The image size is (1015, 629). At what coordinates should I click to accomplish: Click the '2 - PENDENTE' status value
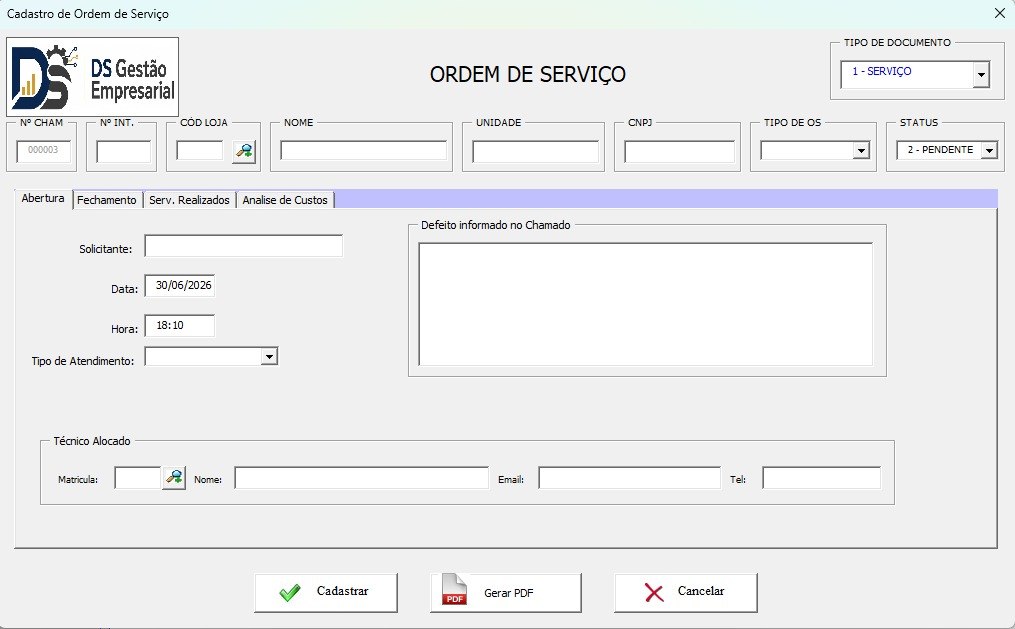coord(940,149)
